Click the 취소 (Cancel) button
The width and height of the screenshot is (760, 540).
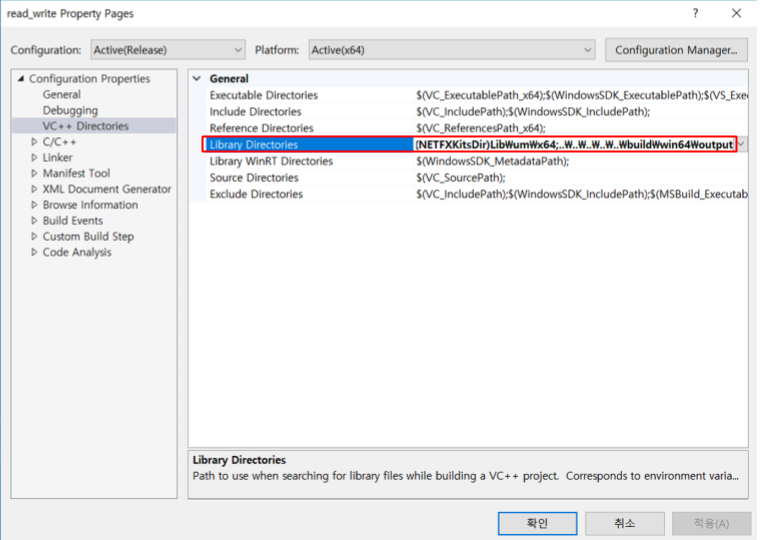(624, 523)
